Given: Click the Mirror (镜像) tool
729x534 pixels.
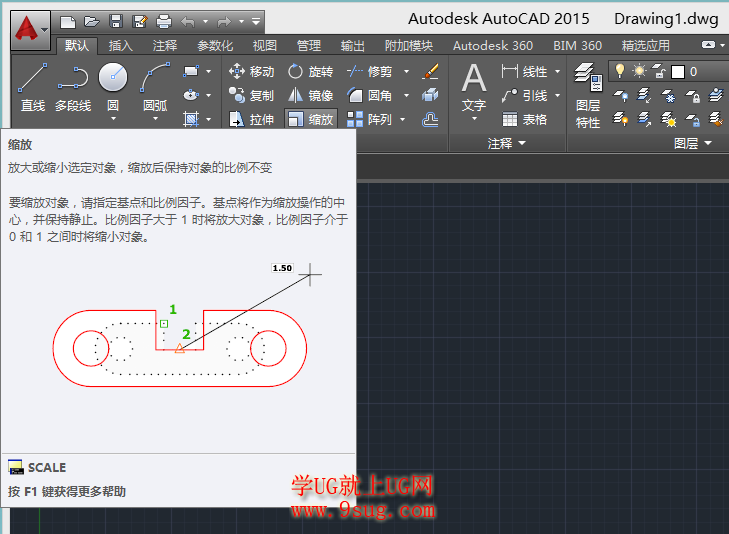Looking at the screenshot, I should click(310, 95).
